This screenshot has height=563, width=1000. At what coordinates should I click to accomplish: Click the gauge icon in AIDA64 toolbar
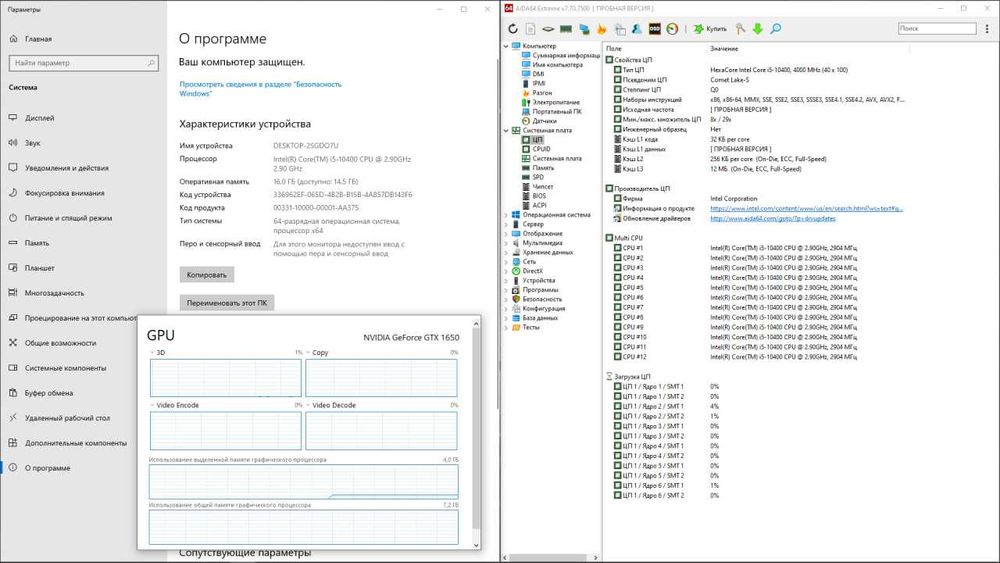click(672, 29)
